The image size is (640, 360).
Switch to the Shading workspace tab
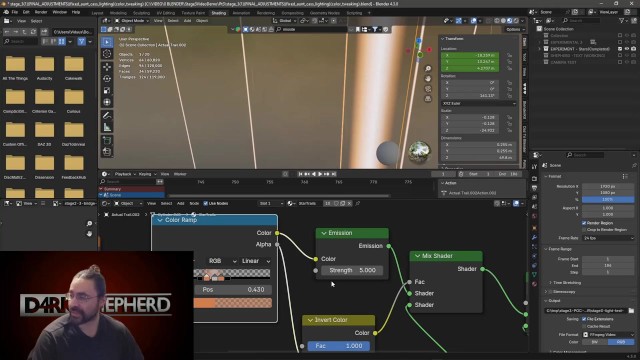(x=218, y=13)
